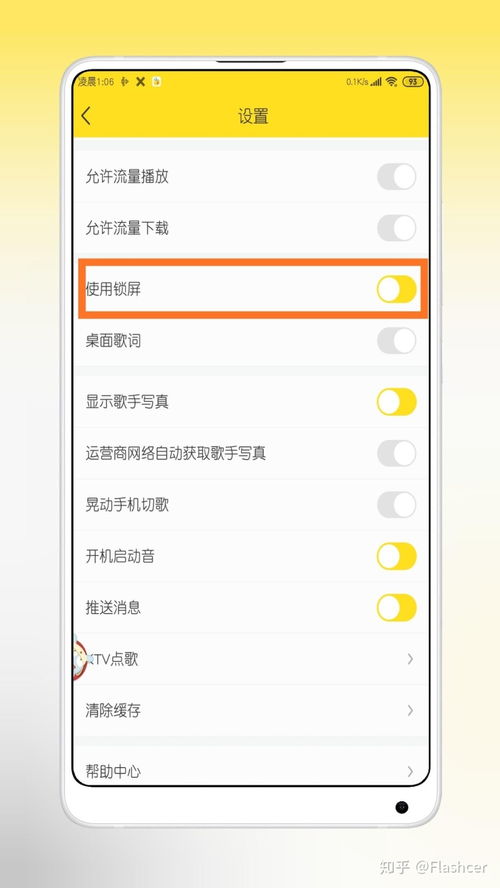Screen dimensions: 500x888
Task: Tap the yellow app notification icon in the status bar
Action: [x=156, y=82]
